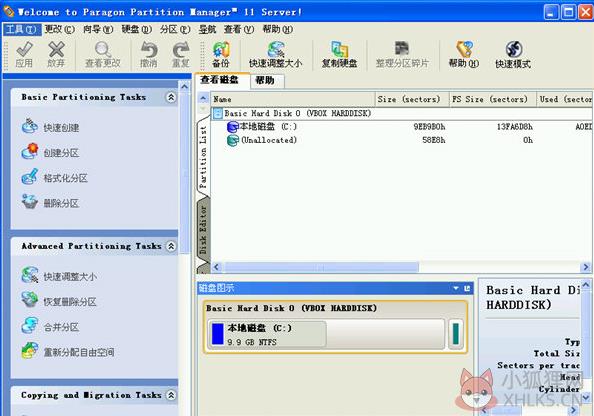The width and height of the screenshot is (594, 416).
Task: Select the teal unallocated space block
Action: [x=456, y=334]
